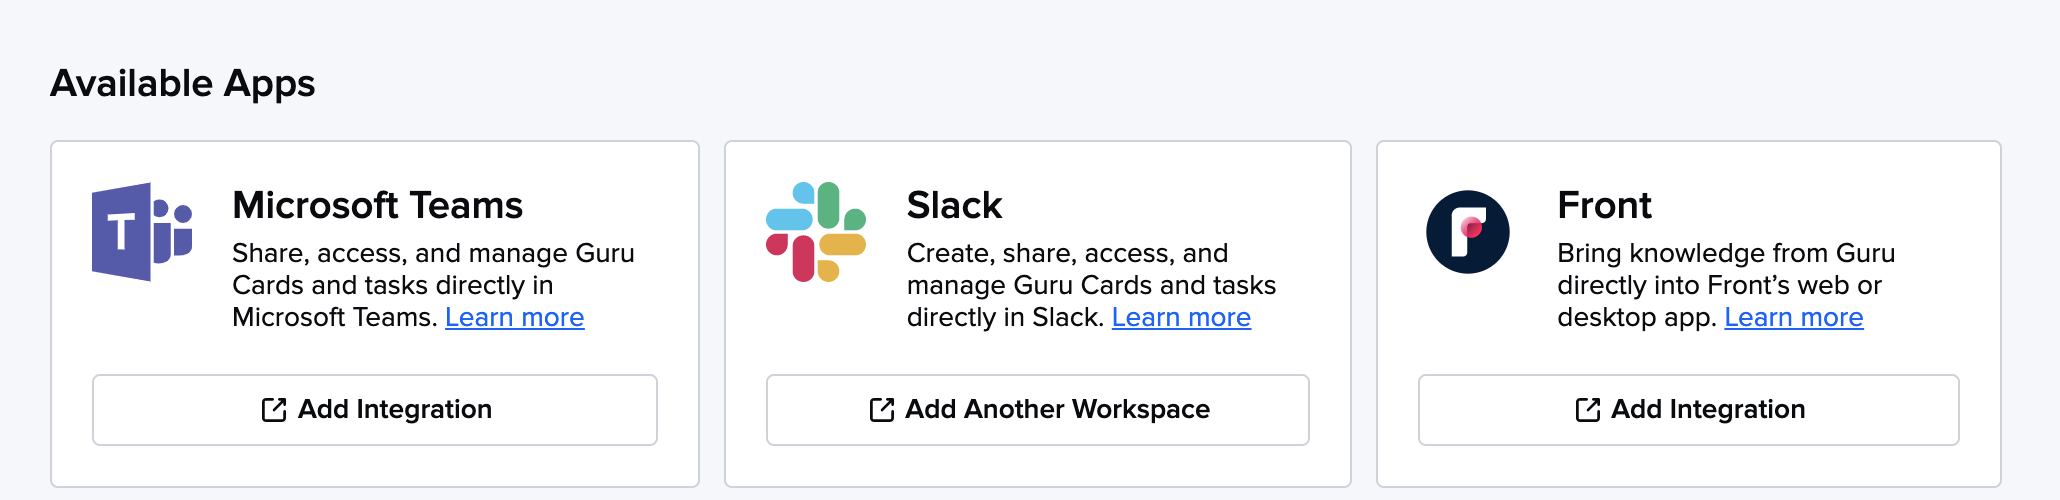Click external-link icon in Teams Add Integration button

pyautogui.click(x=274, y=410)
